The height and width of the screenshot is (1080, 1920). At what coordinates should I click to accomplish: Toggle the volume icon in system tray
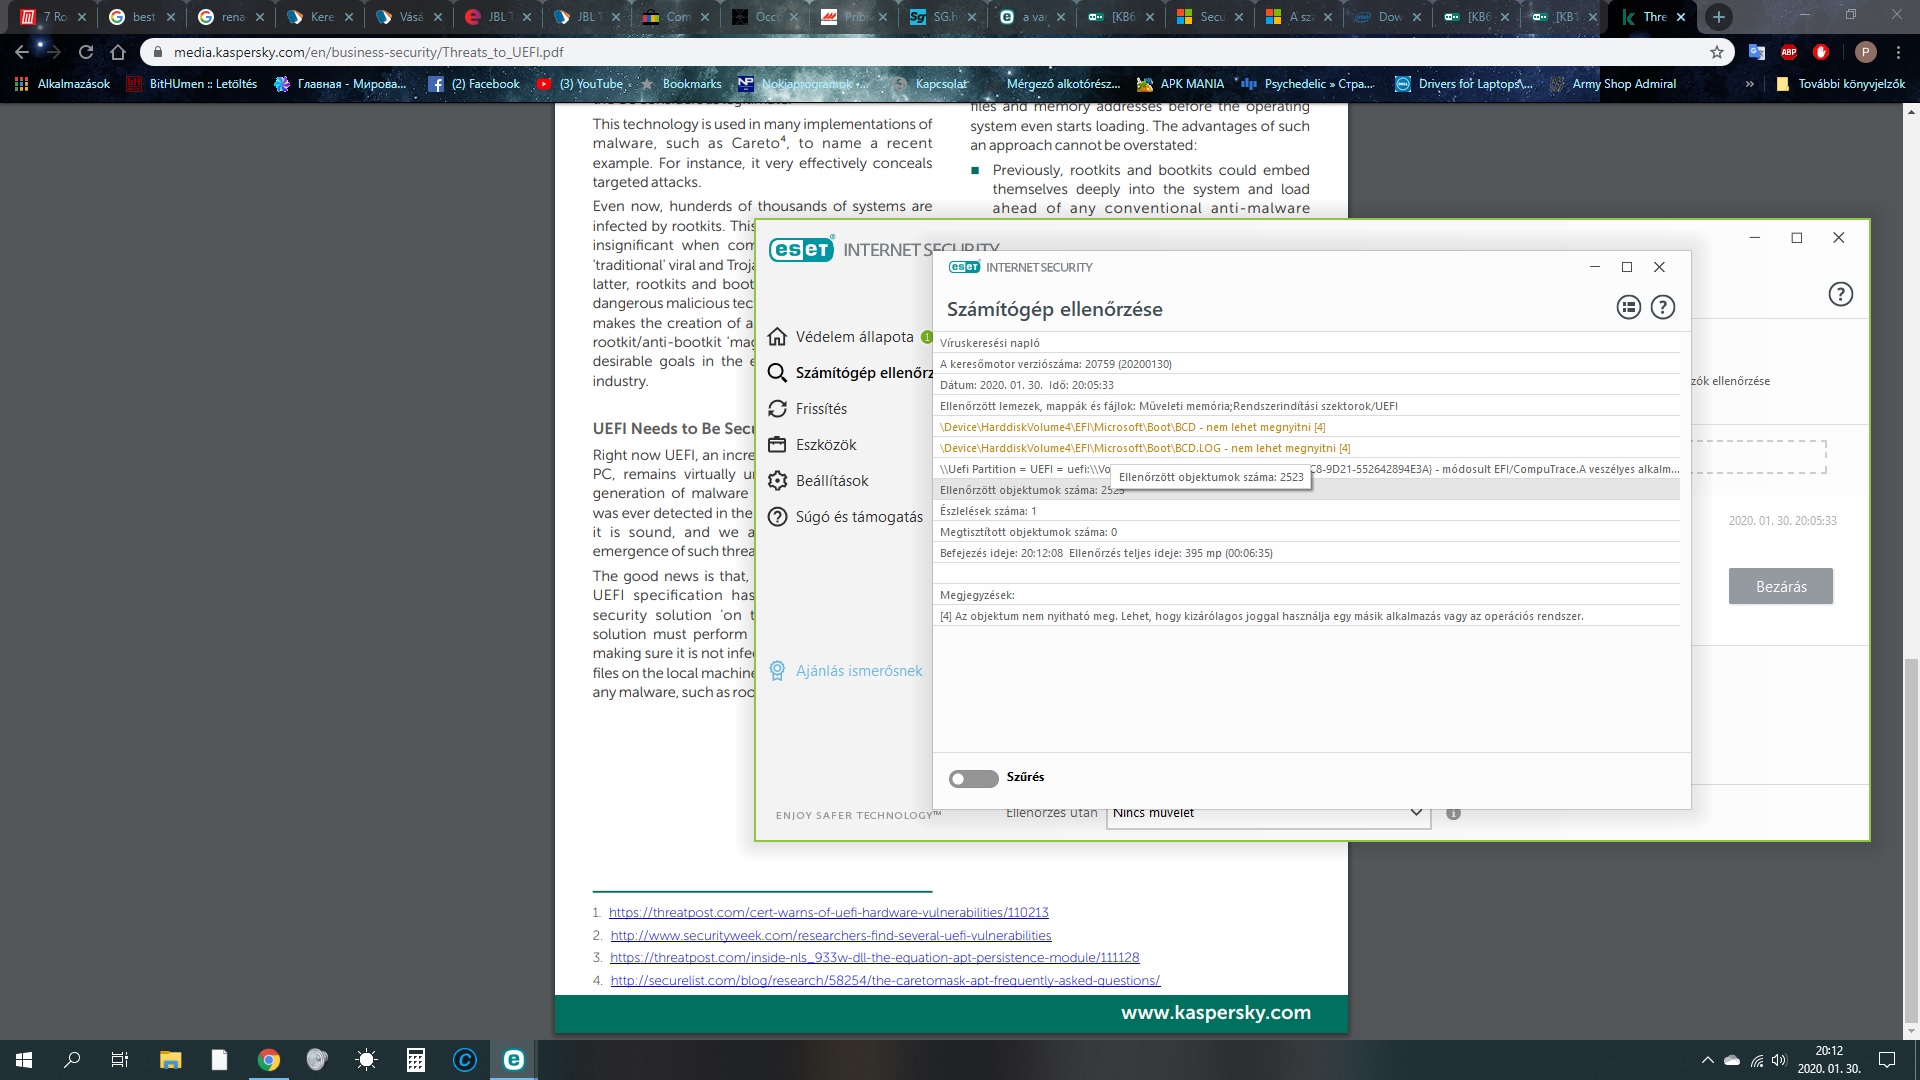(1781, 1059)
